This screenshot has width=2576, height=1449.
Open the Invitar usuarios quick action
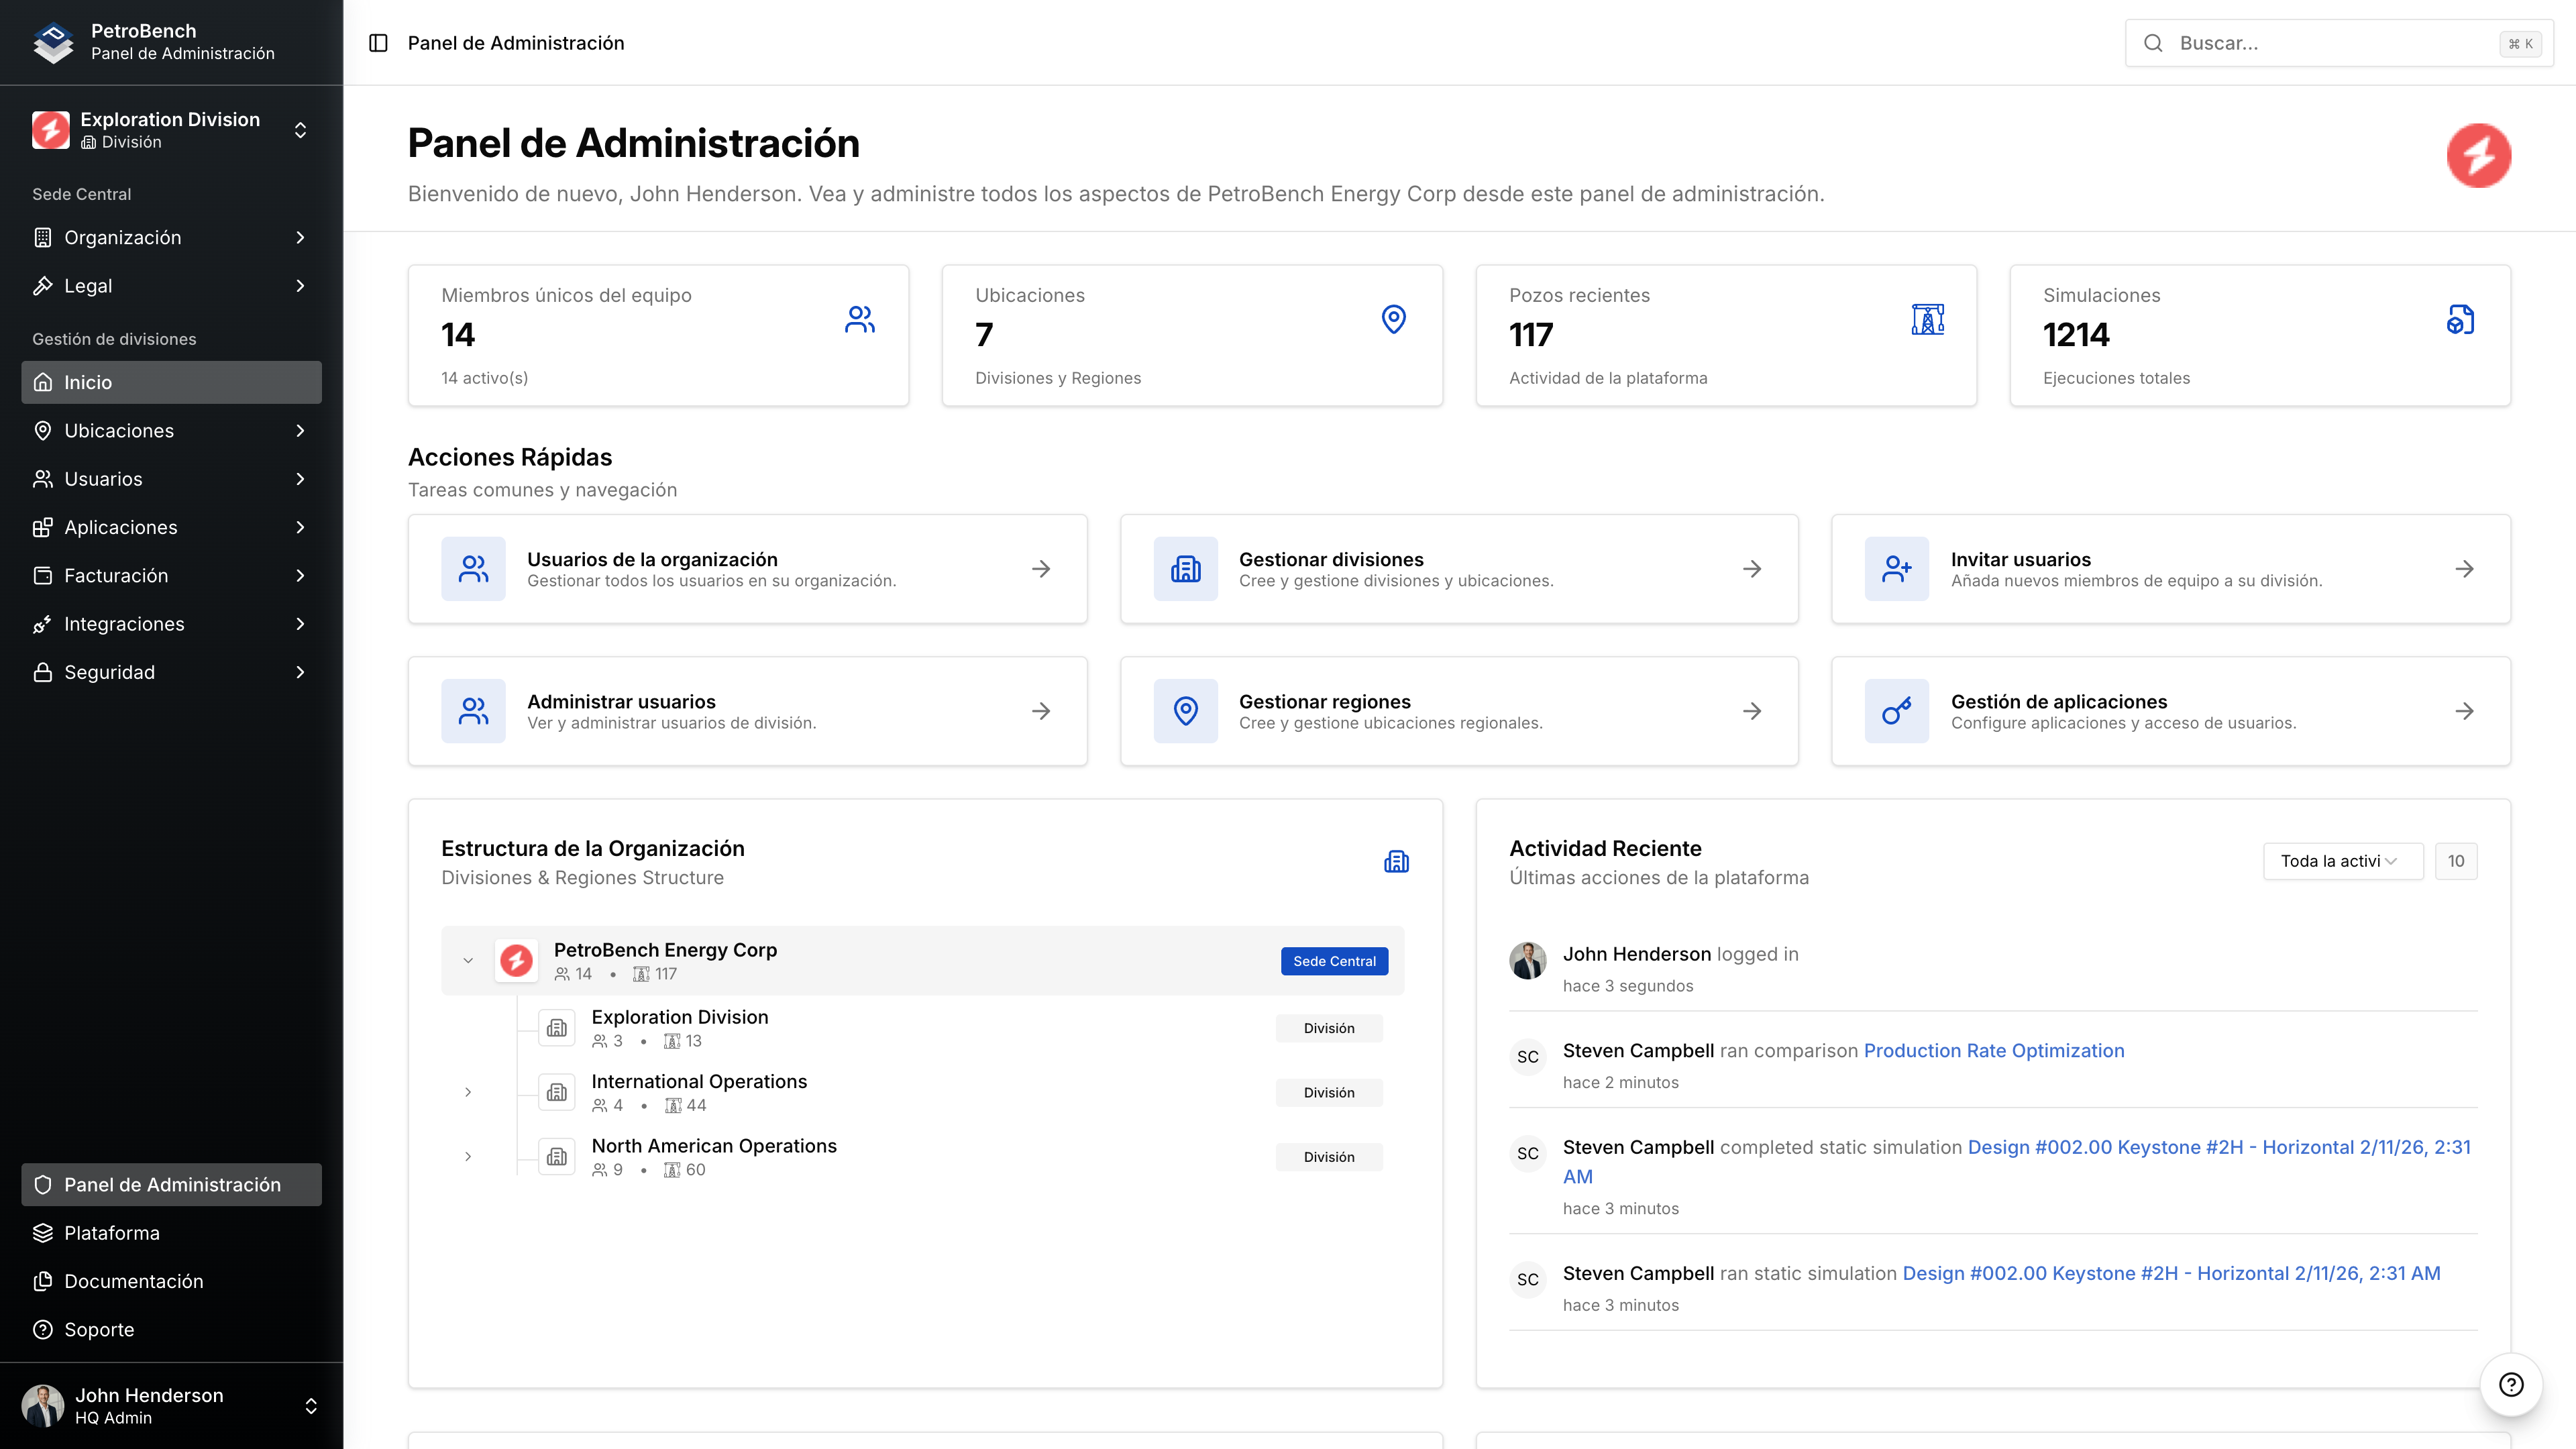tap(2169, 569)
